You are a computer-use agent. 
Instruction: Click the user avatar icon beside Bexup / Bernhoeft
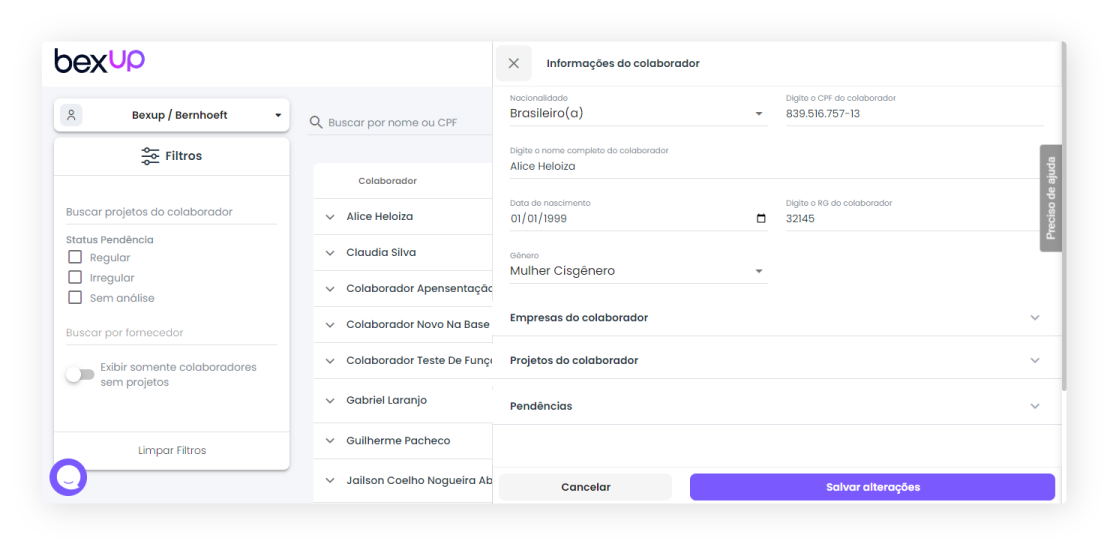click(x=71, y=115)
